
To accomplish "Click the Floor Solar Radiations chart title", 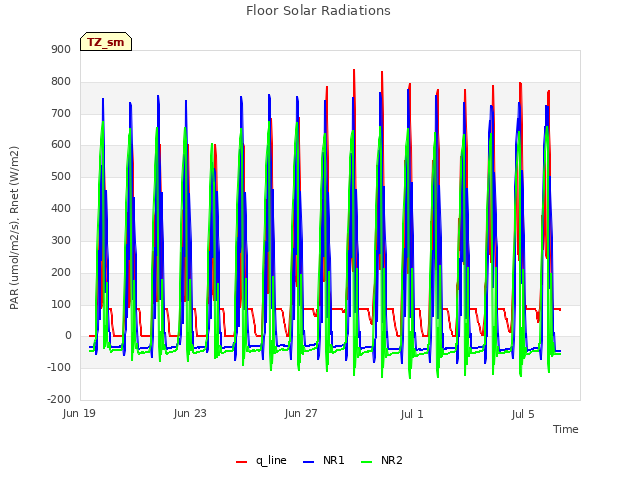I will [x=318, y=11].
